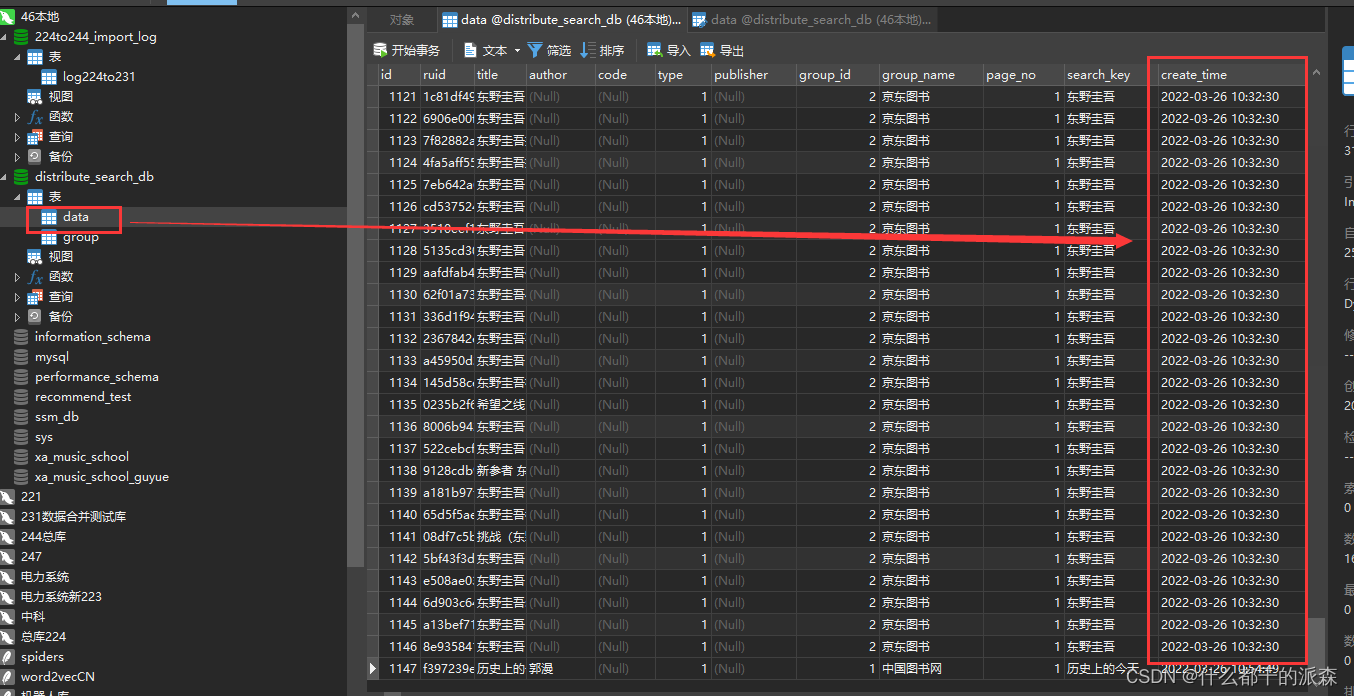Viewport: 1354px width, 696px height.
Task: Select the mysql database icon
Action: [x=21, y=356]
